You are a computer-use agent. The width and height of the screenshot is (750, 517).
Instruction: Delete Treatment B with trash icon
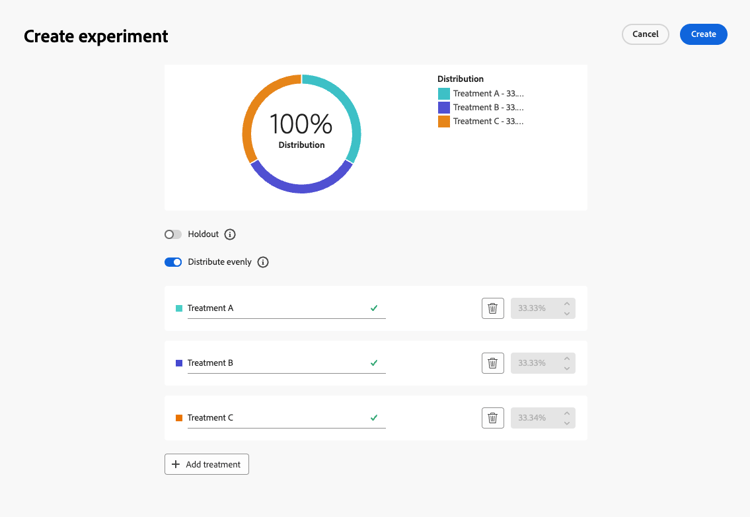492,363
